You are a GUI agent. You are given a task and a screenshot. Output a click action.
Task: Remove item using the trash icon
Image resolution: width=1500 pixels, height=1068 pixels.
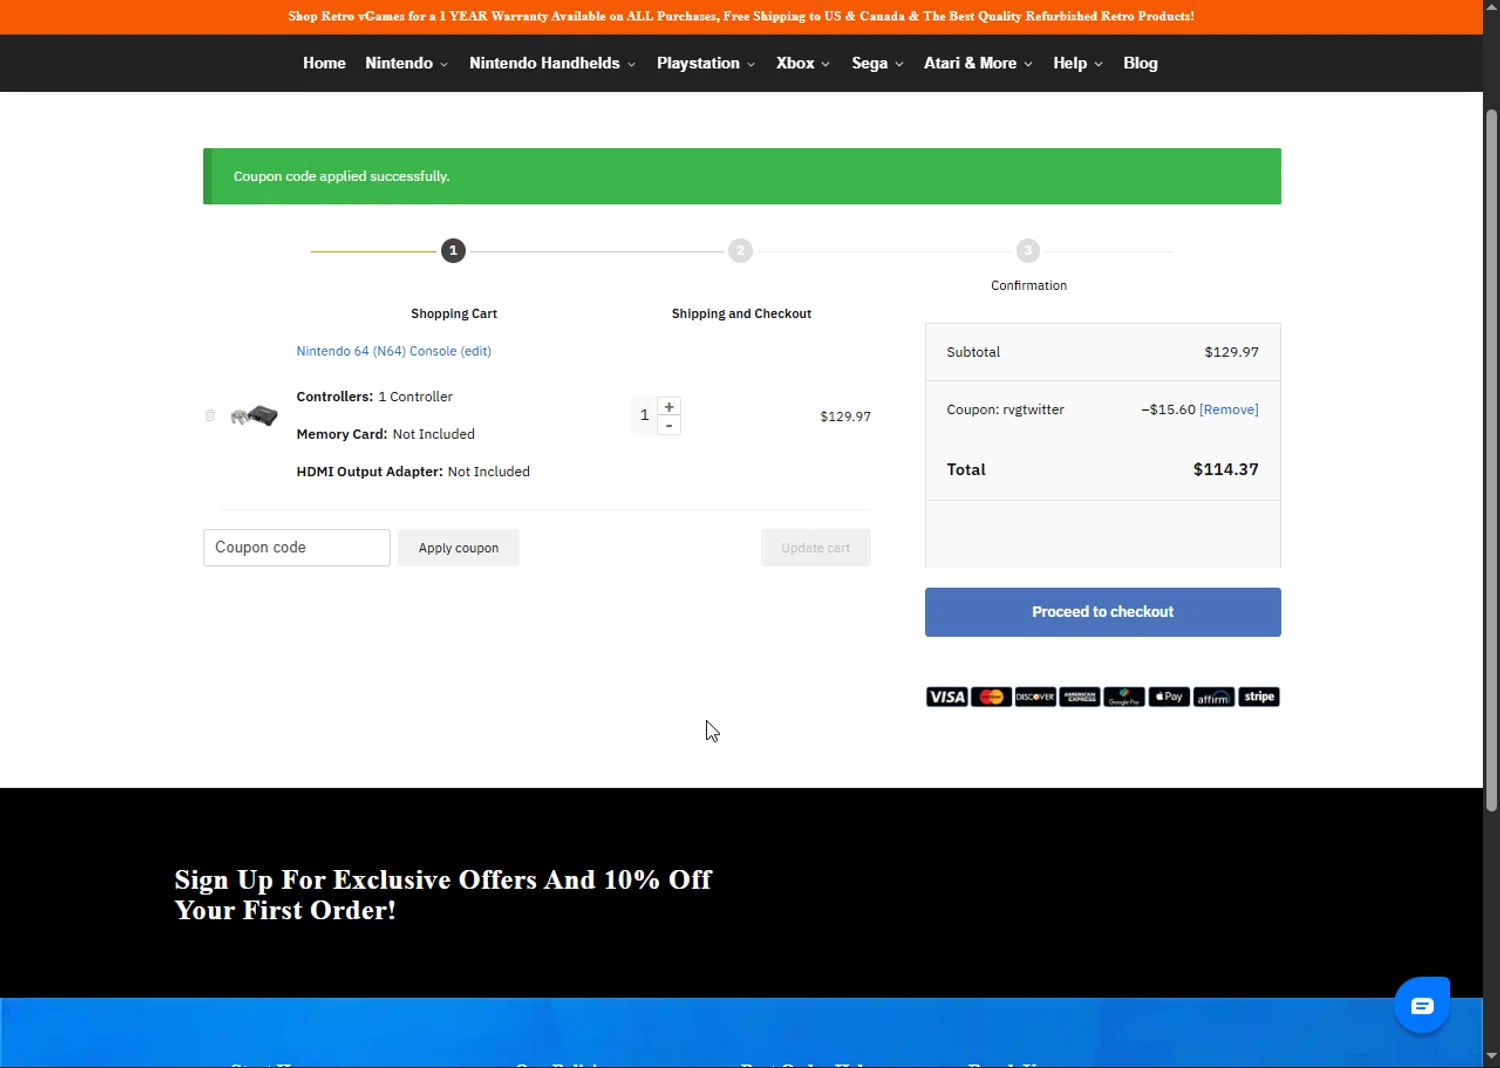pyautogui.click(x=210, y=415)
